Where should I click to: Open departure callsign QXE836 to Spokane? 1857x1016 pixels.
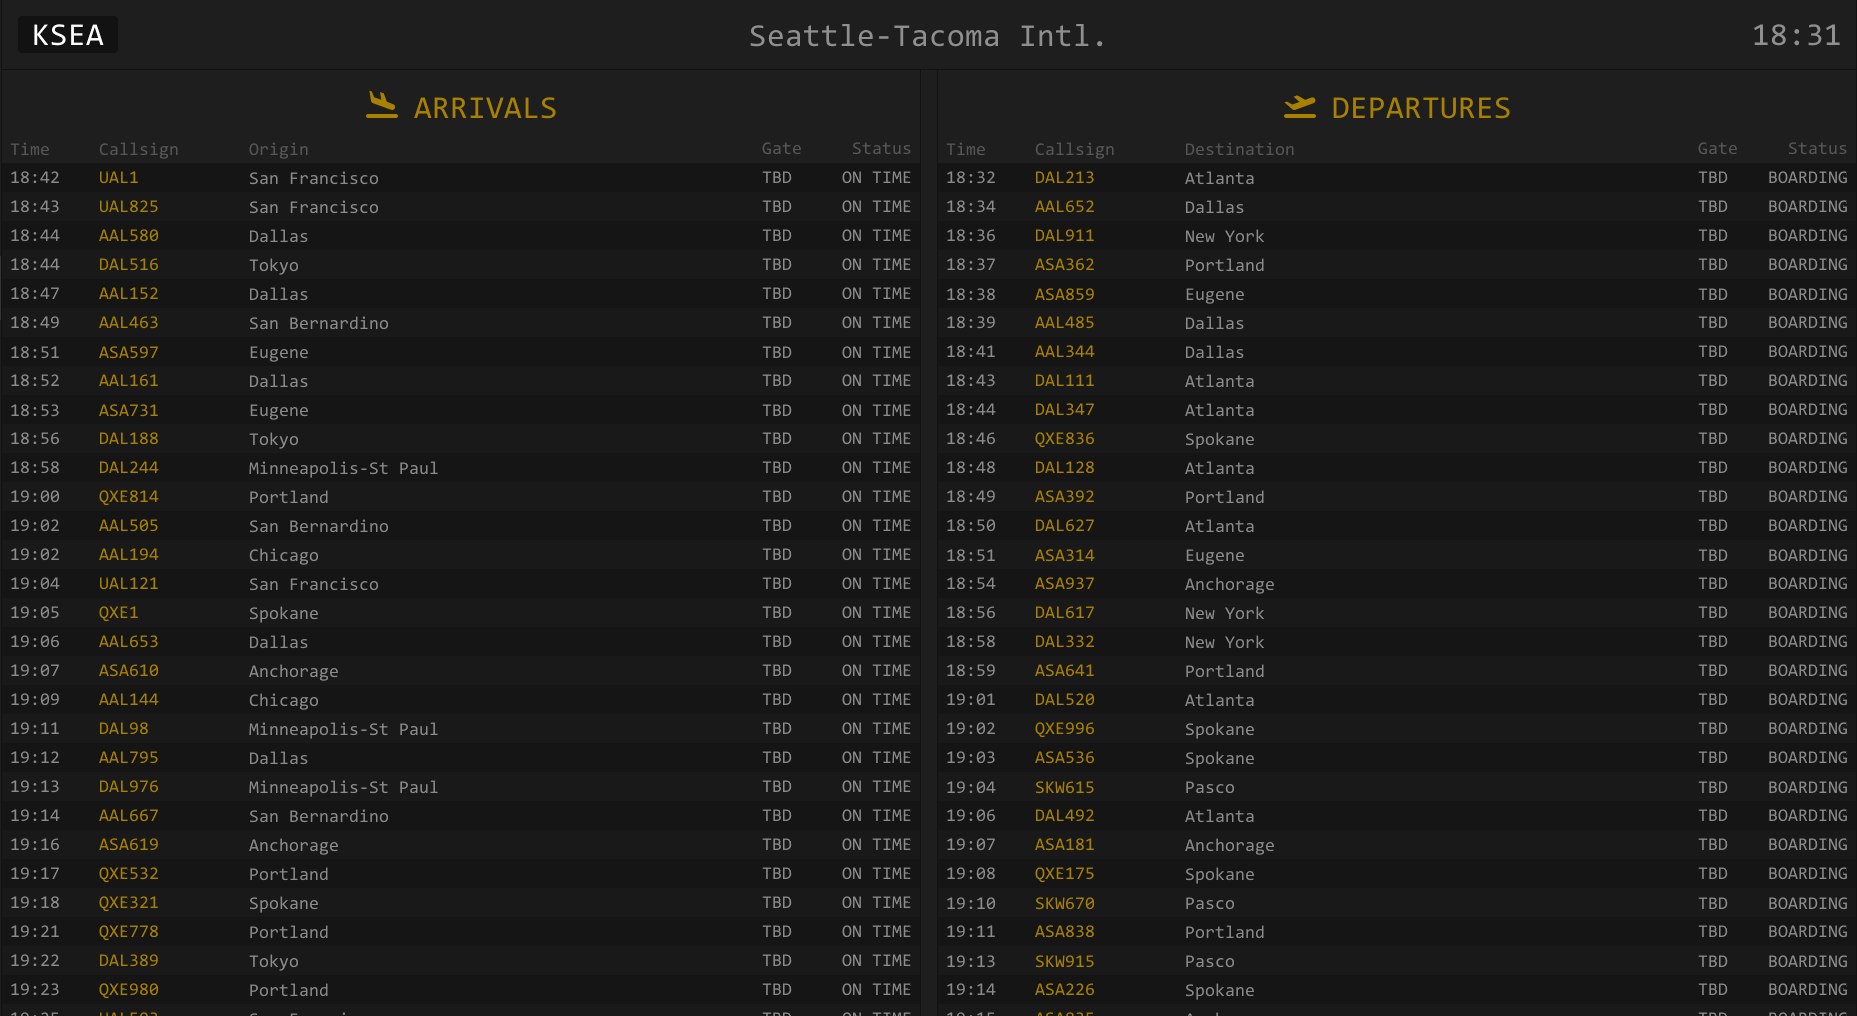tap(1064, 439)
